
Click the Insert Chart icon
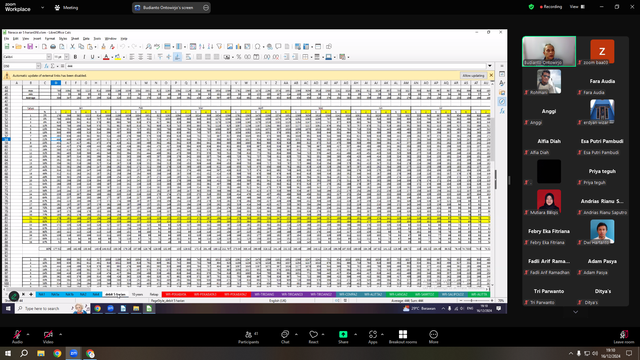pos(238,47)
